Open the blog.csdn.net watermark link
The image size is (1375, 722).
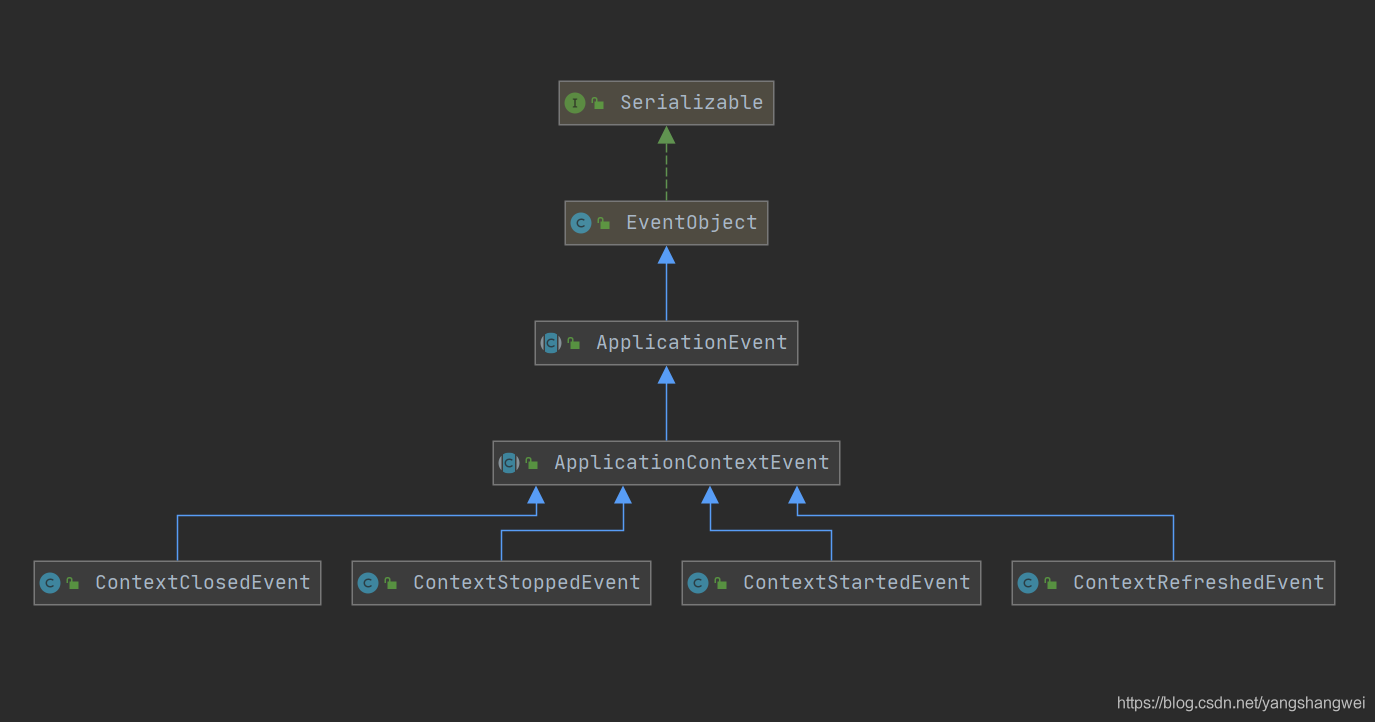pos(1240,703)
